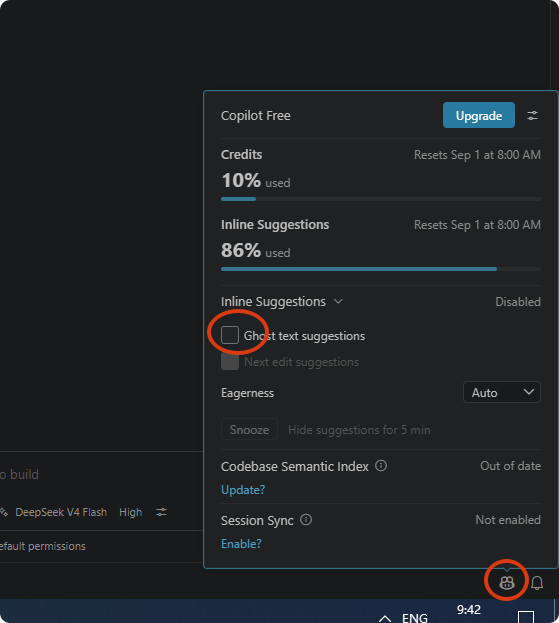Click the Snooze button
559x623 pixels.
tap(249, 430)
